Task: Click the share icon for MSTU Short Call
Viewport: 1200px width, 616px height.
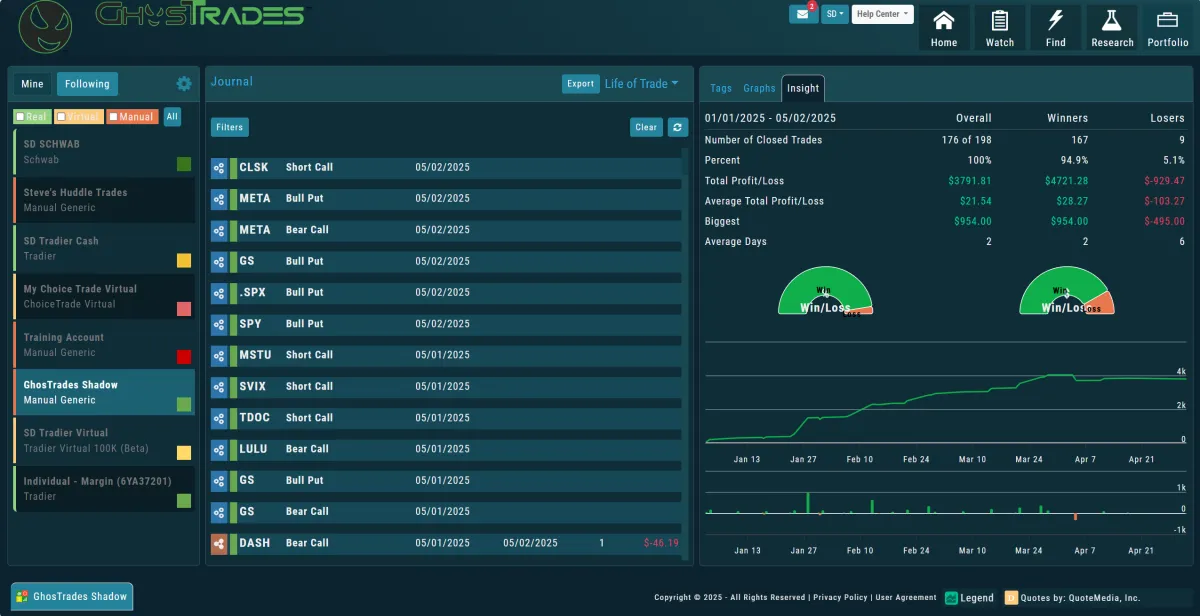Action: (219, 355)
